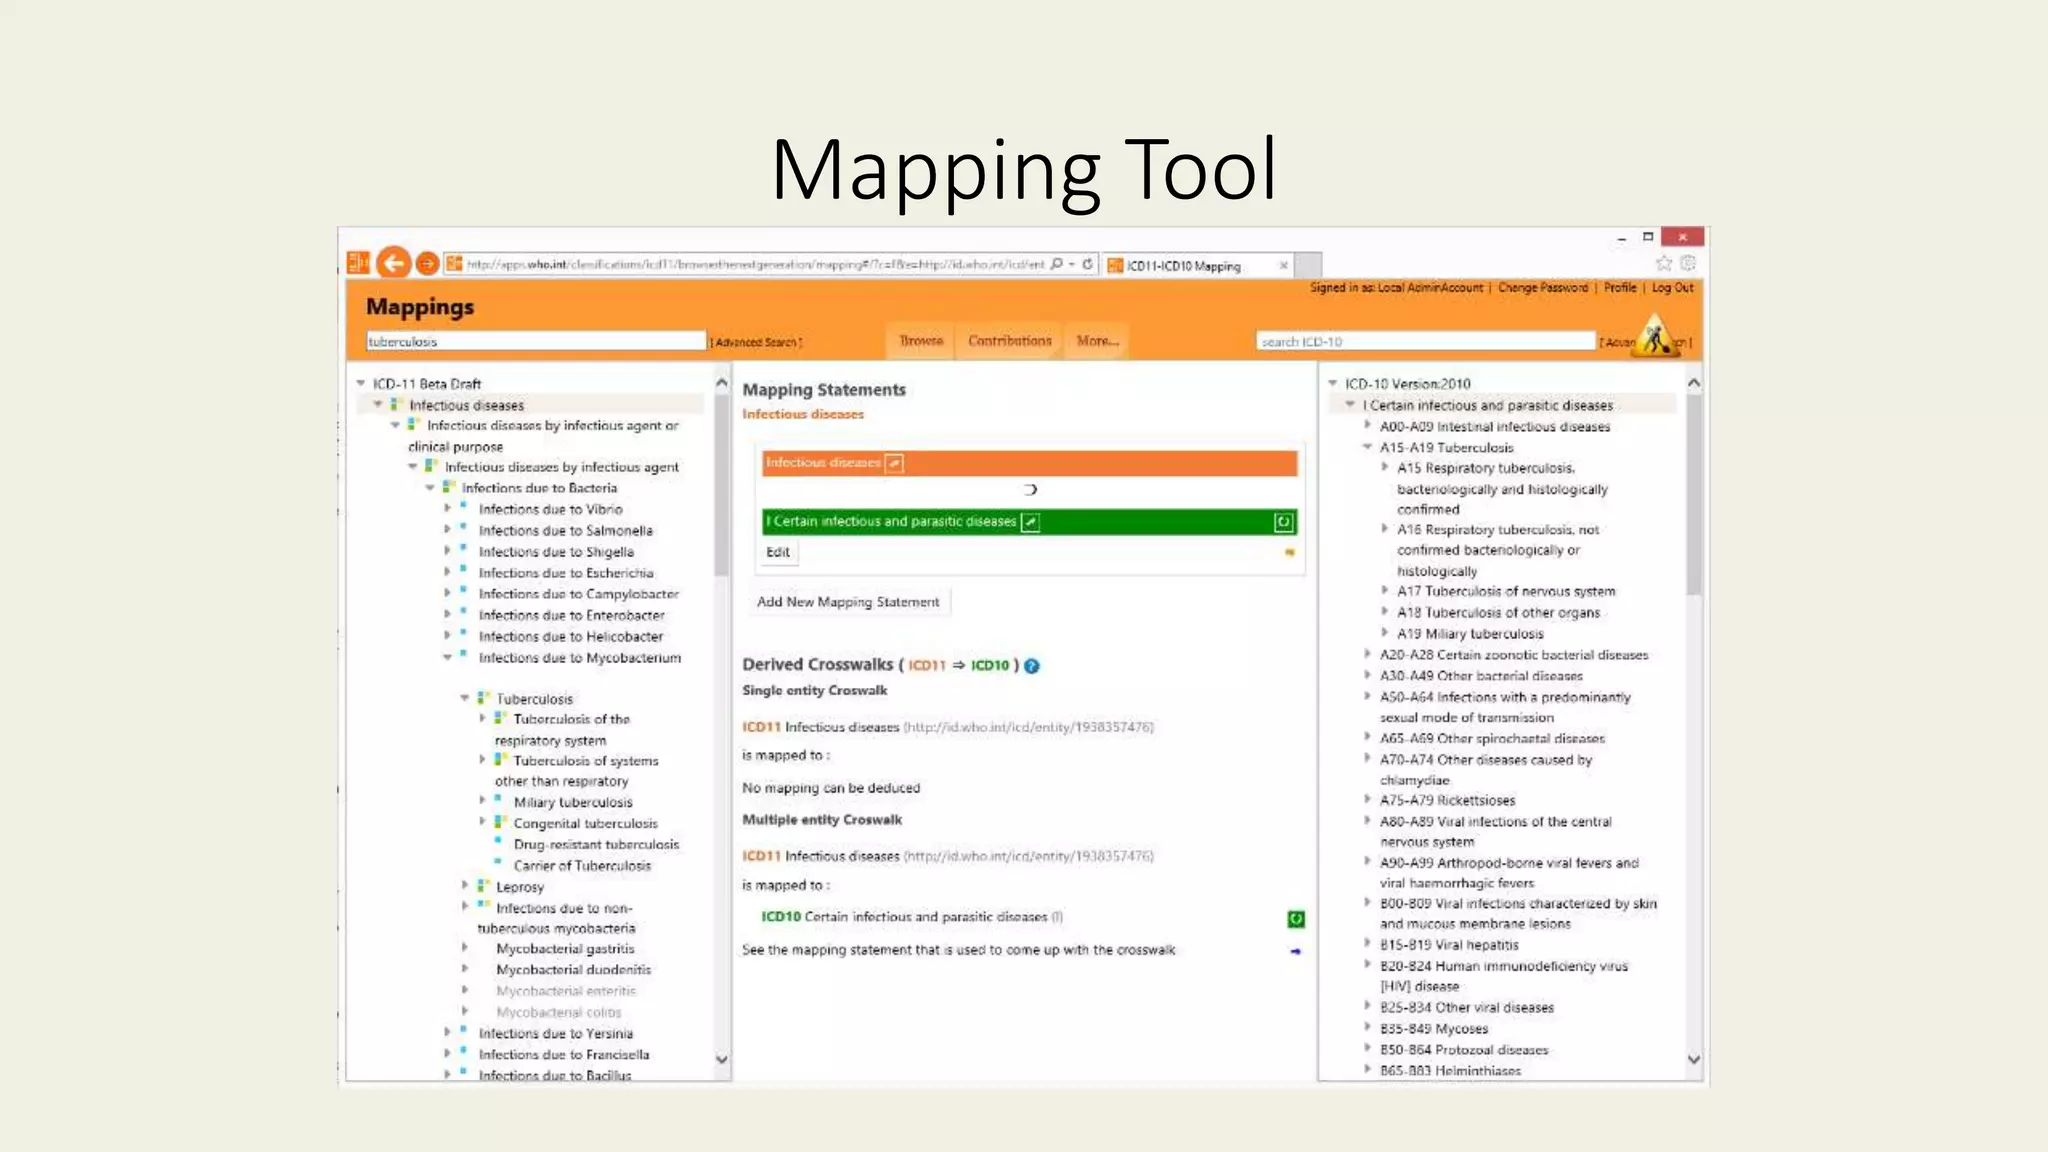Click the under-construction warning sign icon
2048x1152 pixels.
click(1655, 336)
